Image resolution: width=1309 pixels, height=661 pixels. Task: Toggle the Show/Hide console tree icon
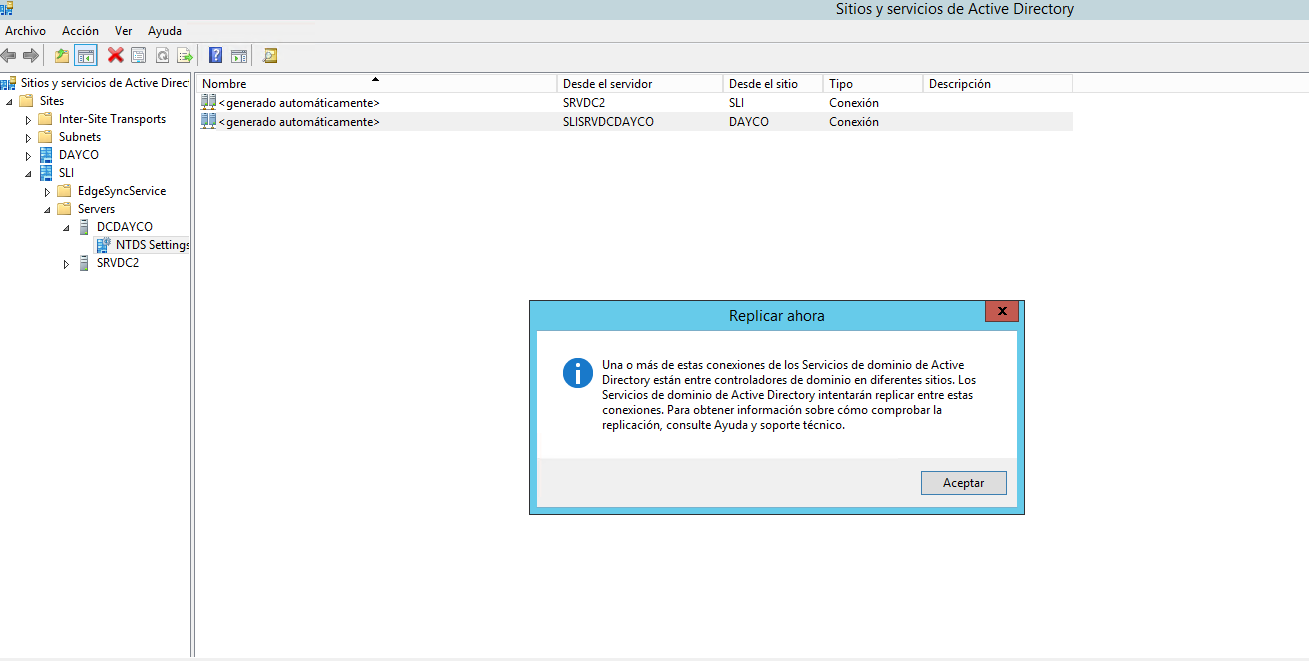pos(86,56)
